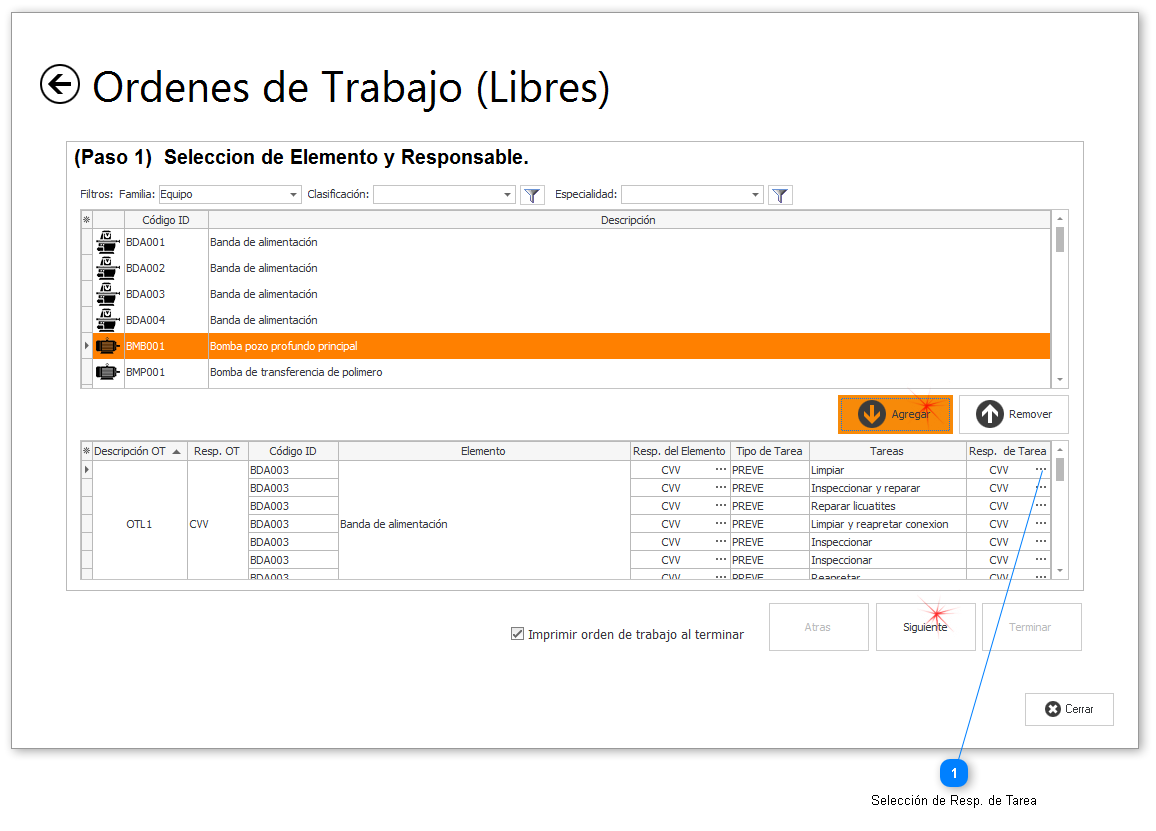Sort by Código ID column in upper grid
Screen dimensions: 1156x831
pyautogui.click(x=166, y=220)
